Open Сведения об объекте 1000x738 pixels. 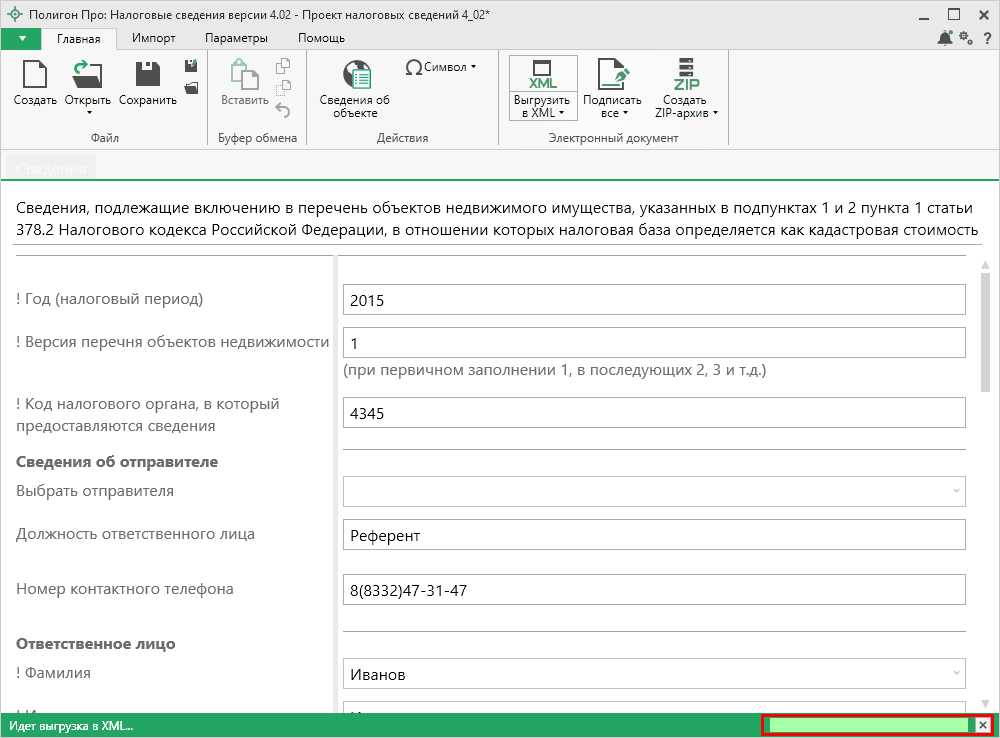(355, 77)
